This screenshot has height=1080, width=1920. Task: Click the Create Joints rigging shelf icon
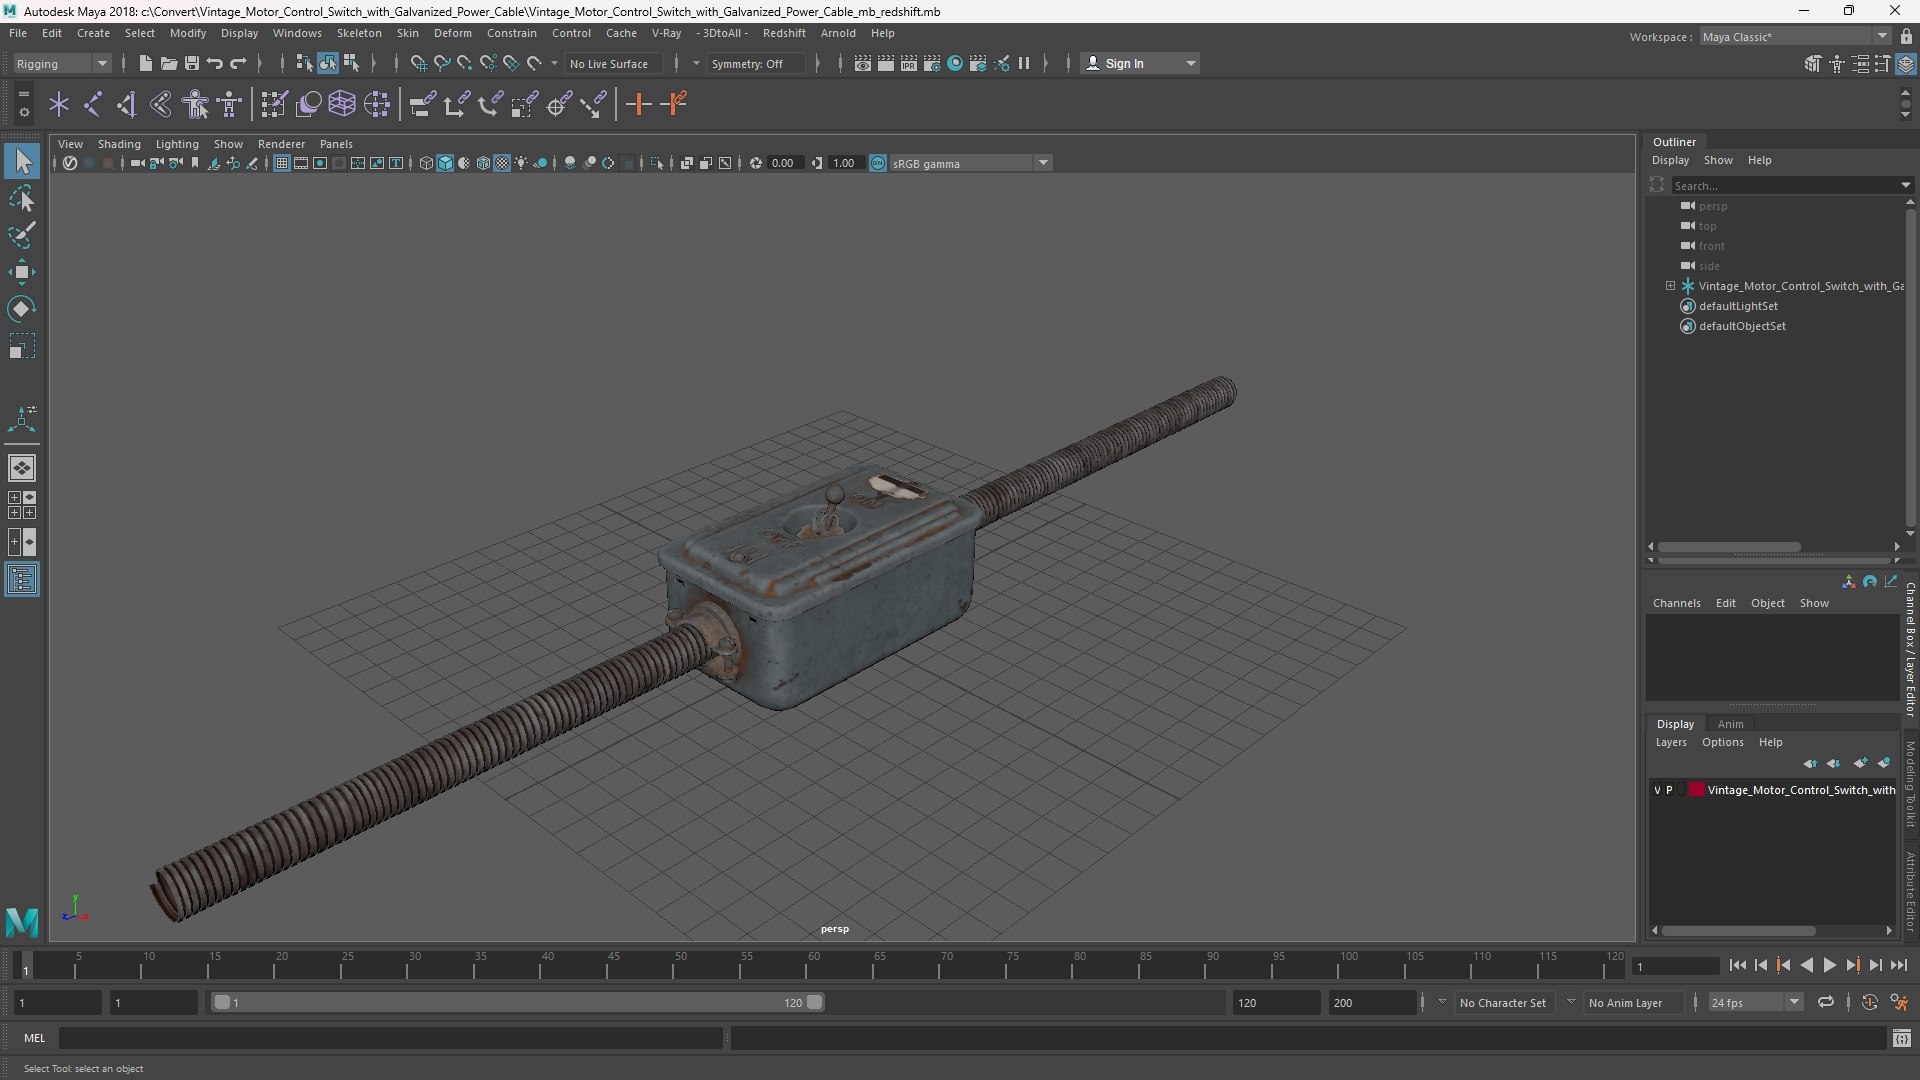point(93,104)
